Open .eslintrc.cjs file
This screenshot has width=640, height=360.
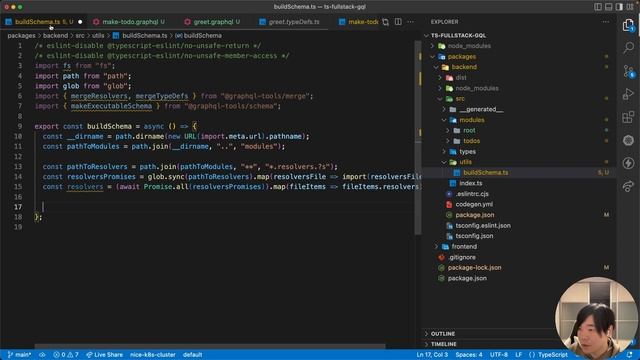point(472,194)
